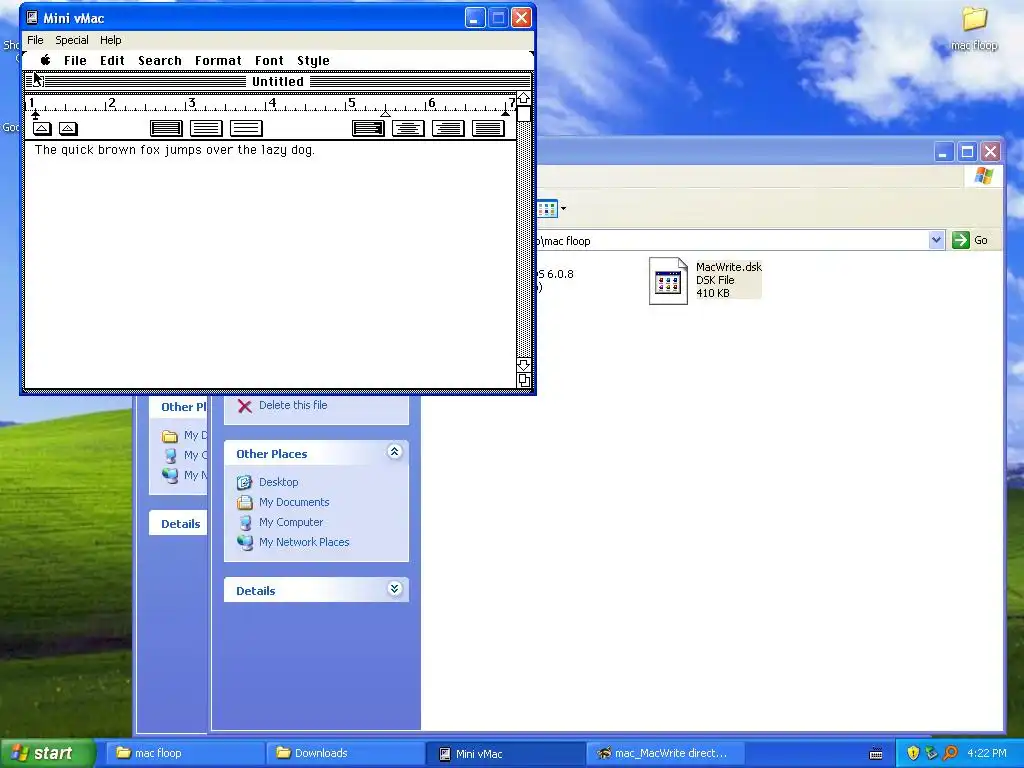Click the MacWrite vertical scroll thumb
Screen dimensions: 1024x768
(x=523, y=114)
